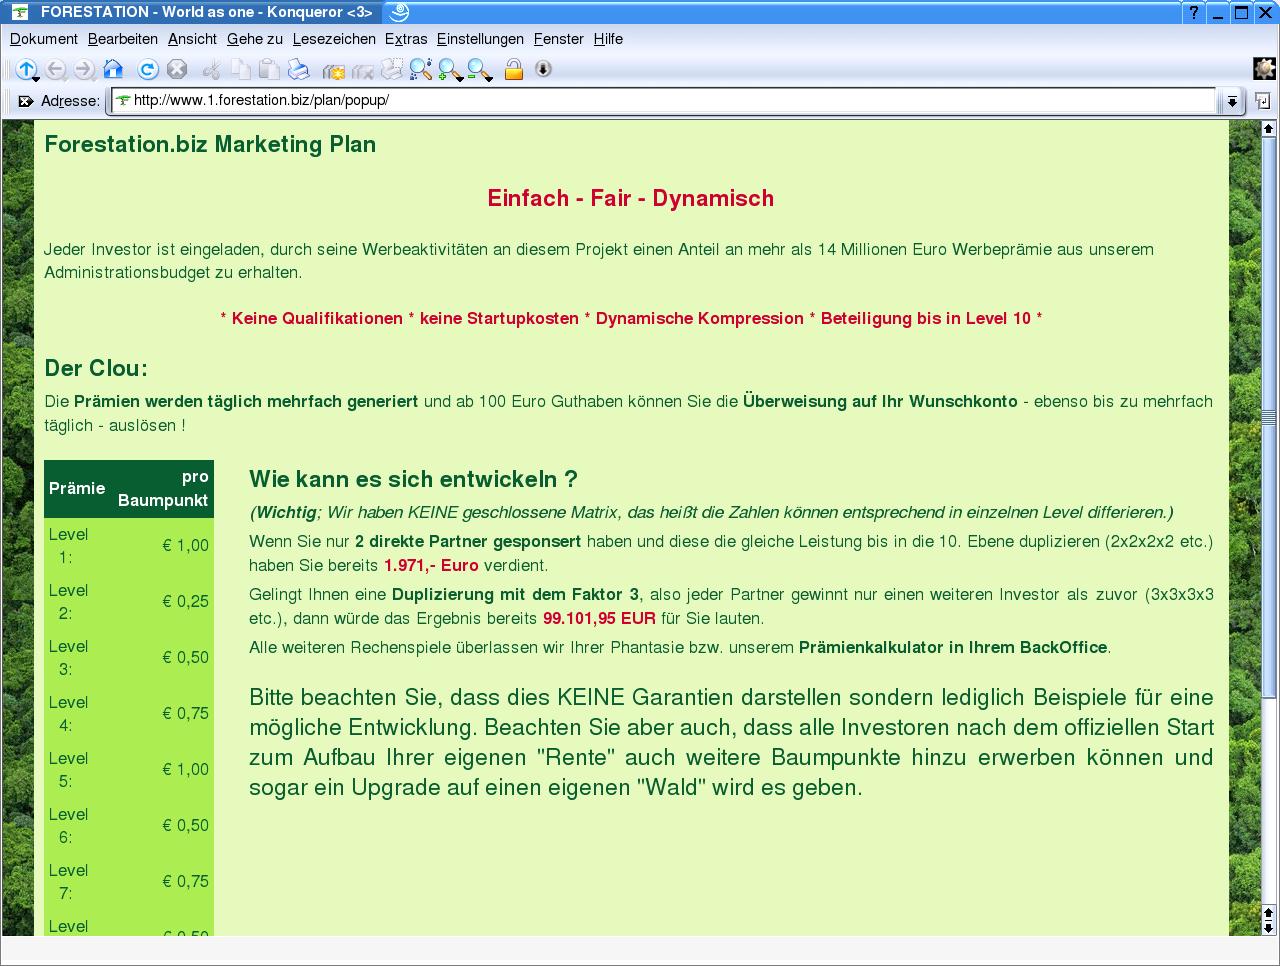Open the Extras menu
Screen dimensions: 1280x966
pos(406,39)
